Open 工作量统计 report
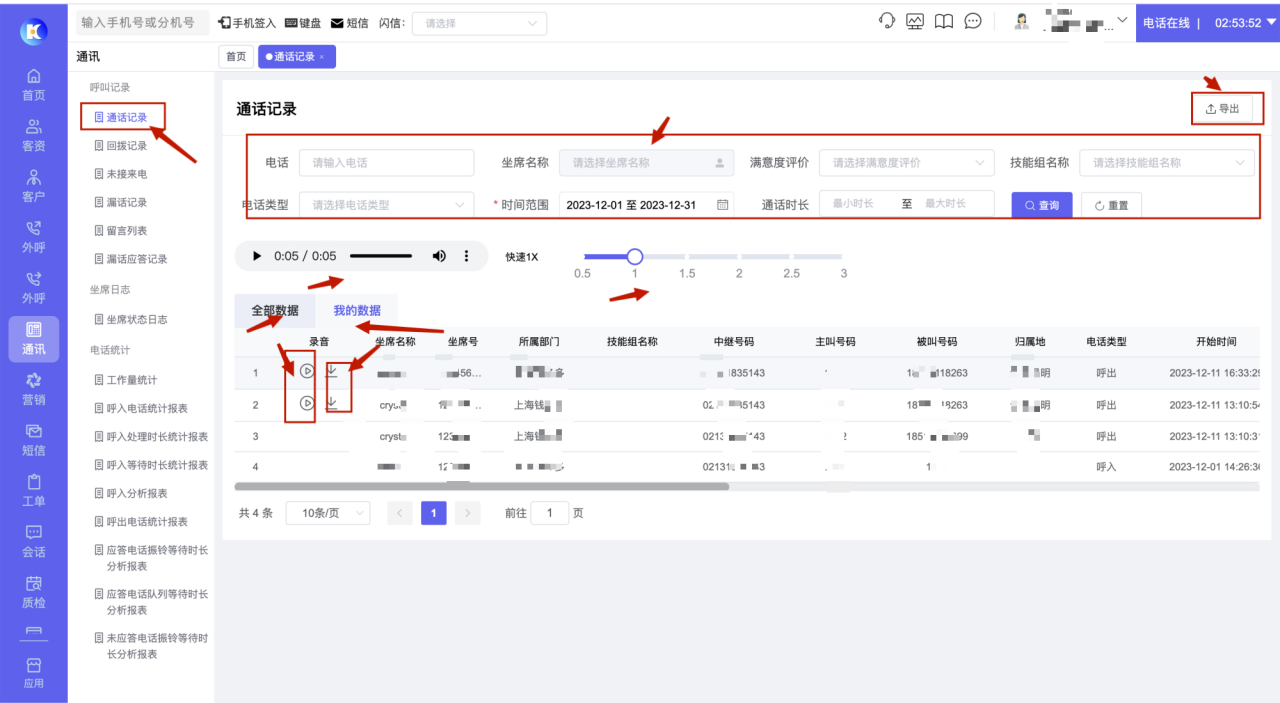Screen dimensions: 1280x703 coord(127,380)
